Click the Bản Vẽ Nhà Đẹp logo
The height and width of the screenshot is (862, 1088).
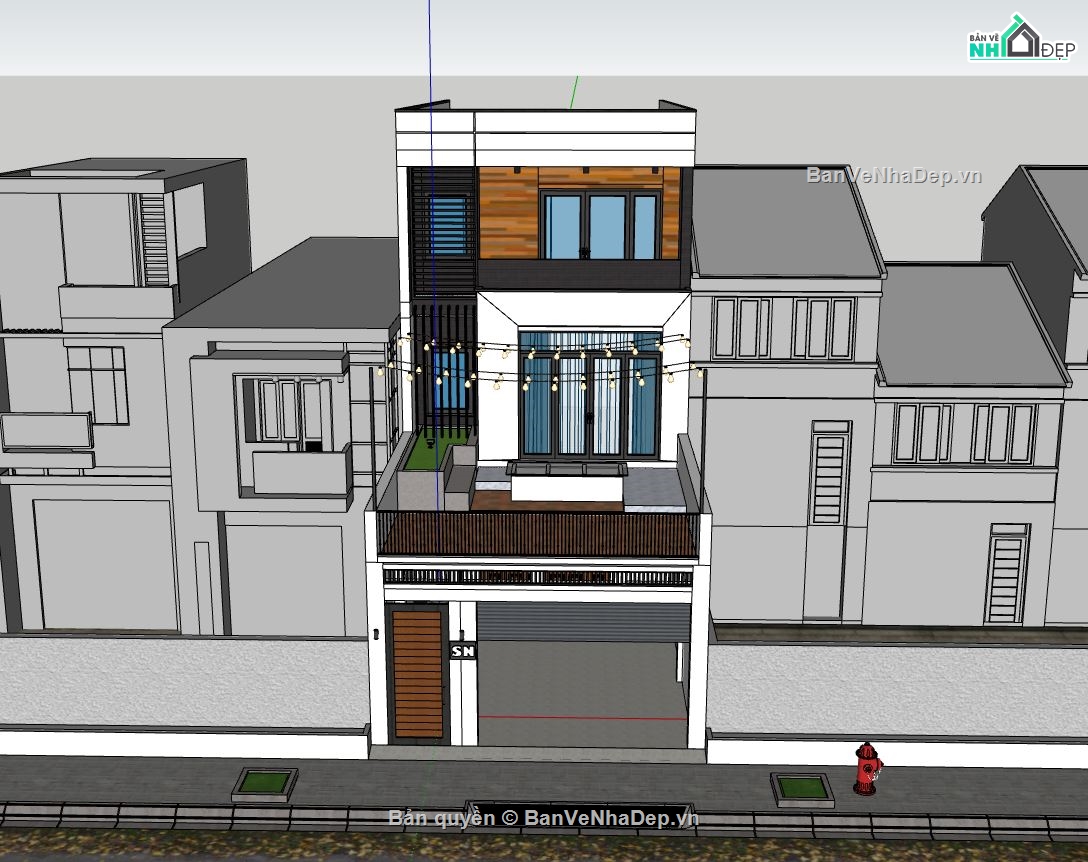(1021, 38)
